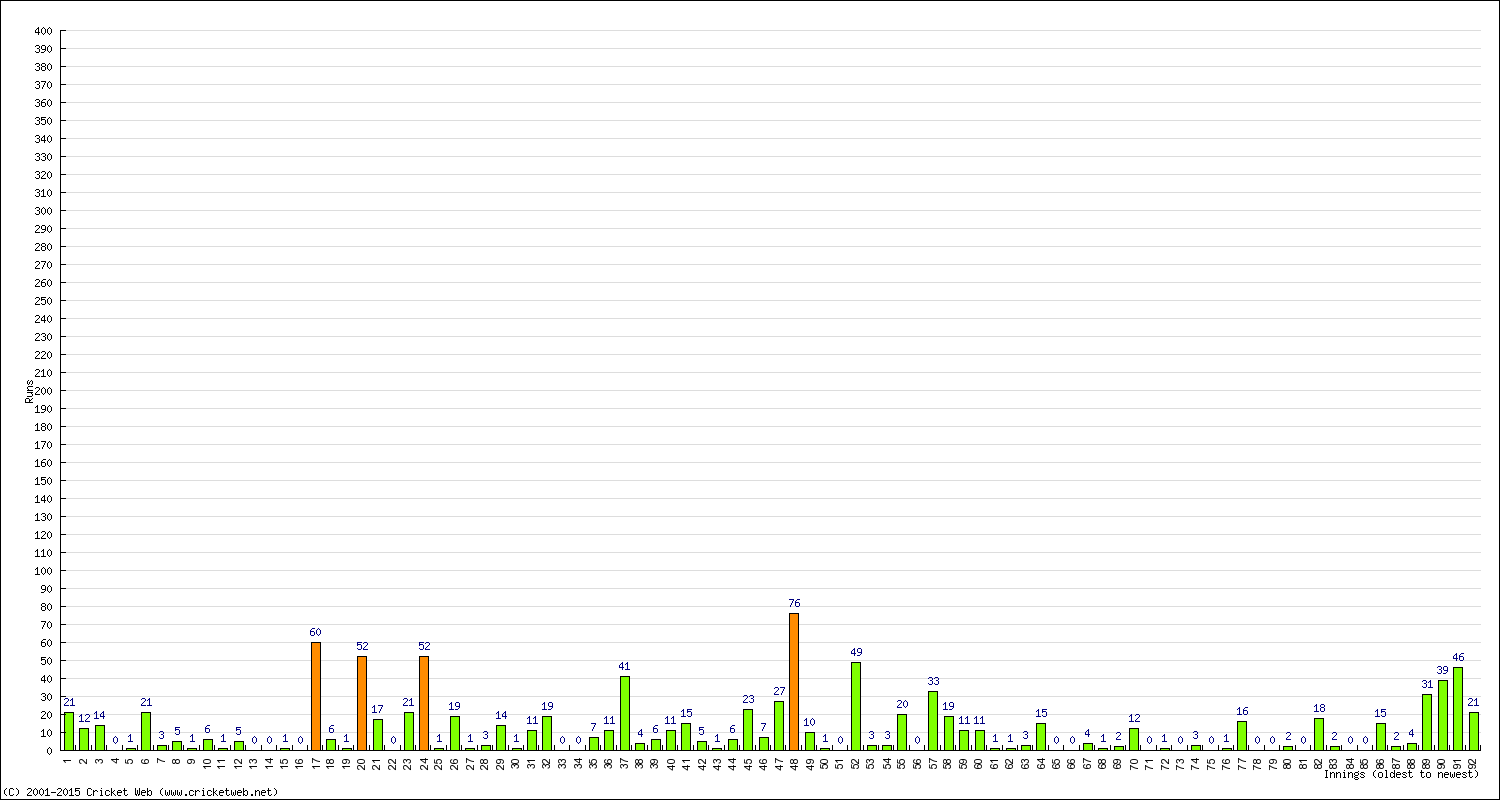Click the value label 60 above innings 17

tap(316, 633)
